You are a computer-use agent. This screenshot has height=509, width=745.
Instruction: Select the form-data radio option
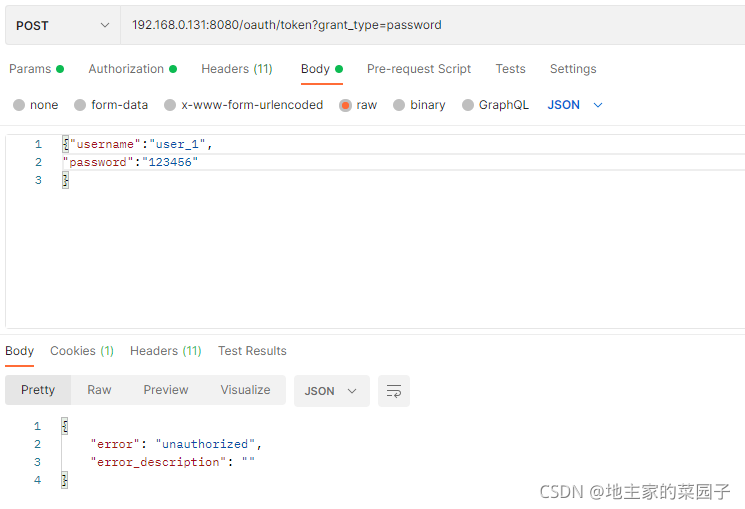pos(111,105)
